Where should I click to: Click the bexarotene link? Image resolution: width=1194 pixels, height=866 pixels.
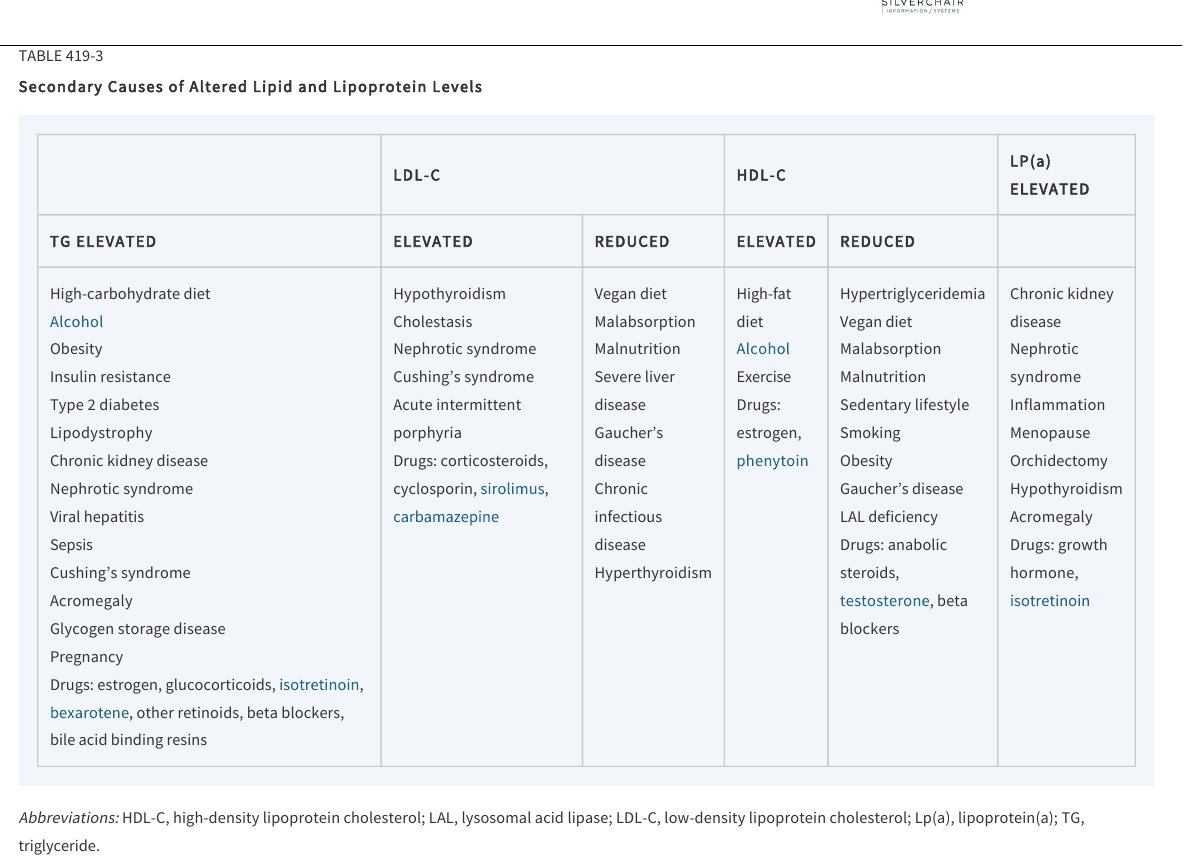(89, 713)
